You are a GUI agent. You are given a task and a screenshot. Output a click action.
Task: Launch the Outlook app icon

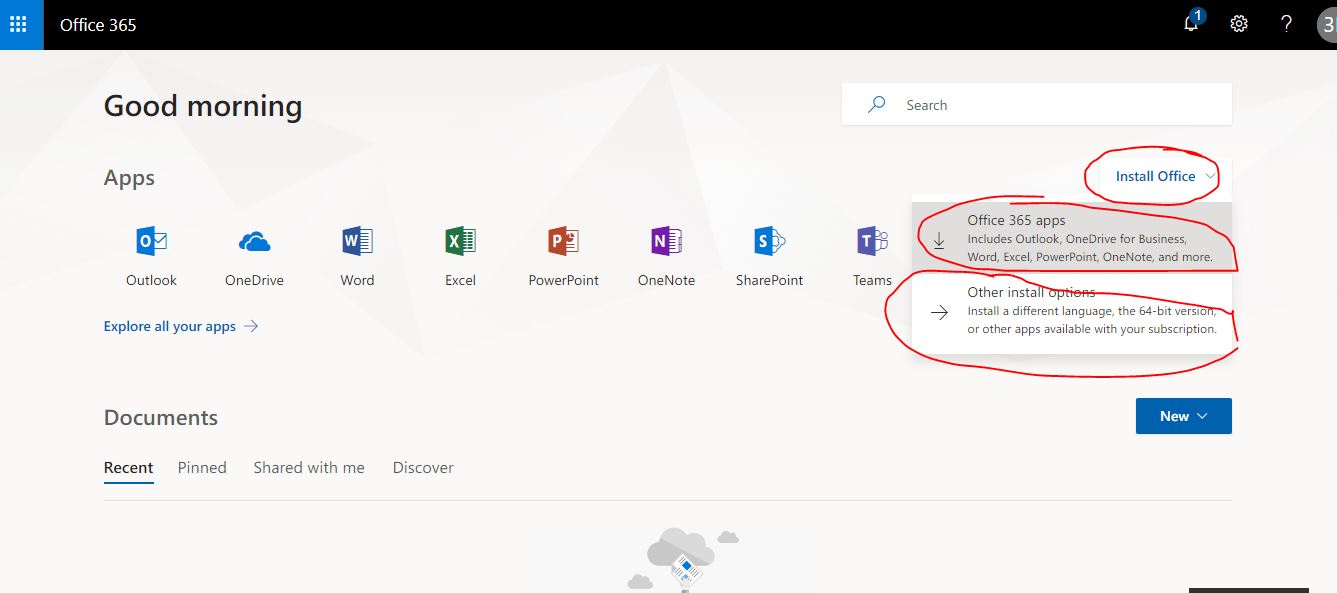pos(151,241)
